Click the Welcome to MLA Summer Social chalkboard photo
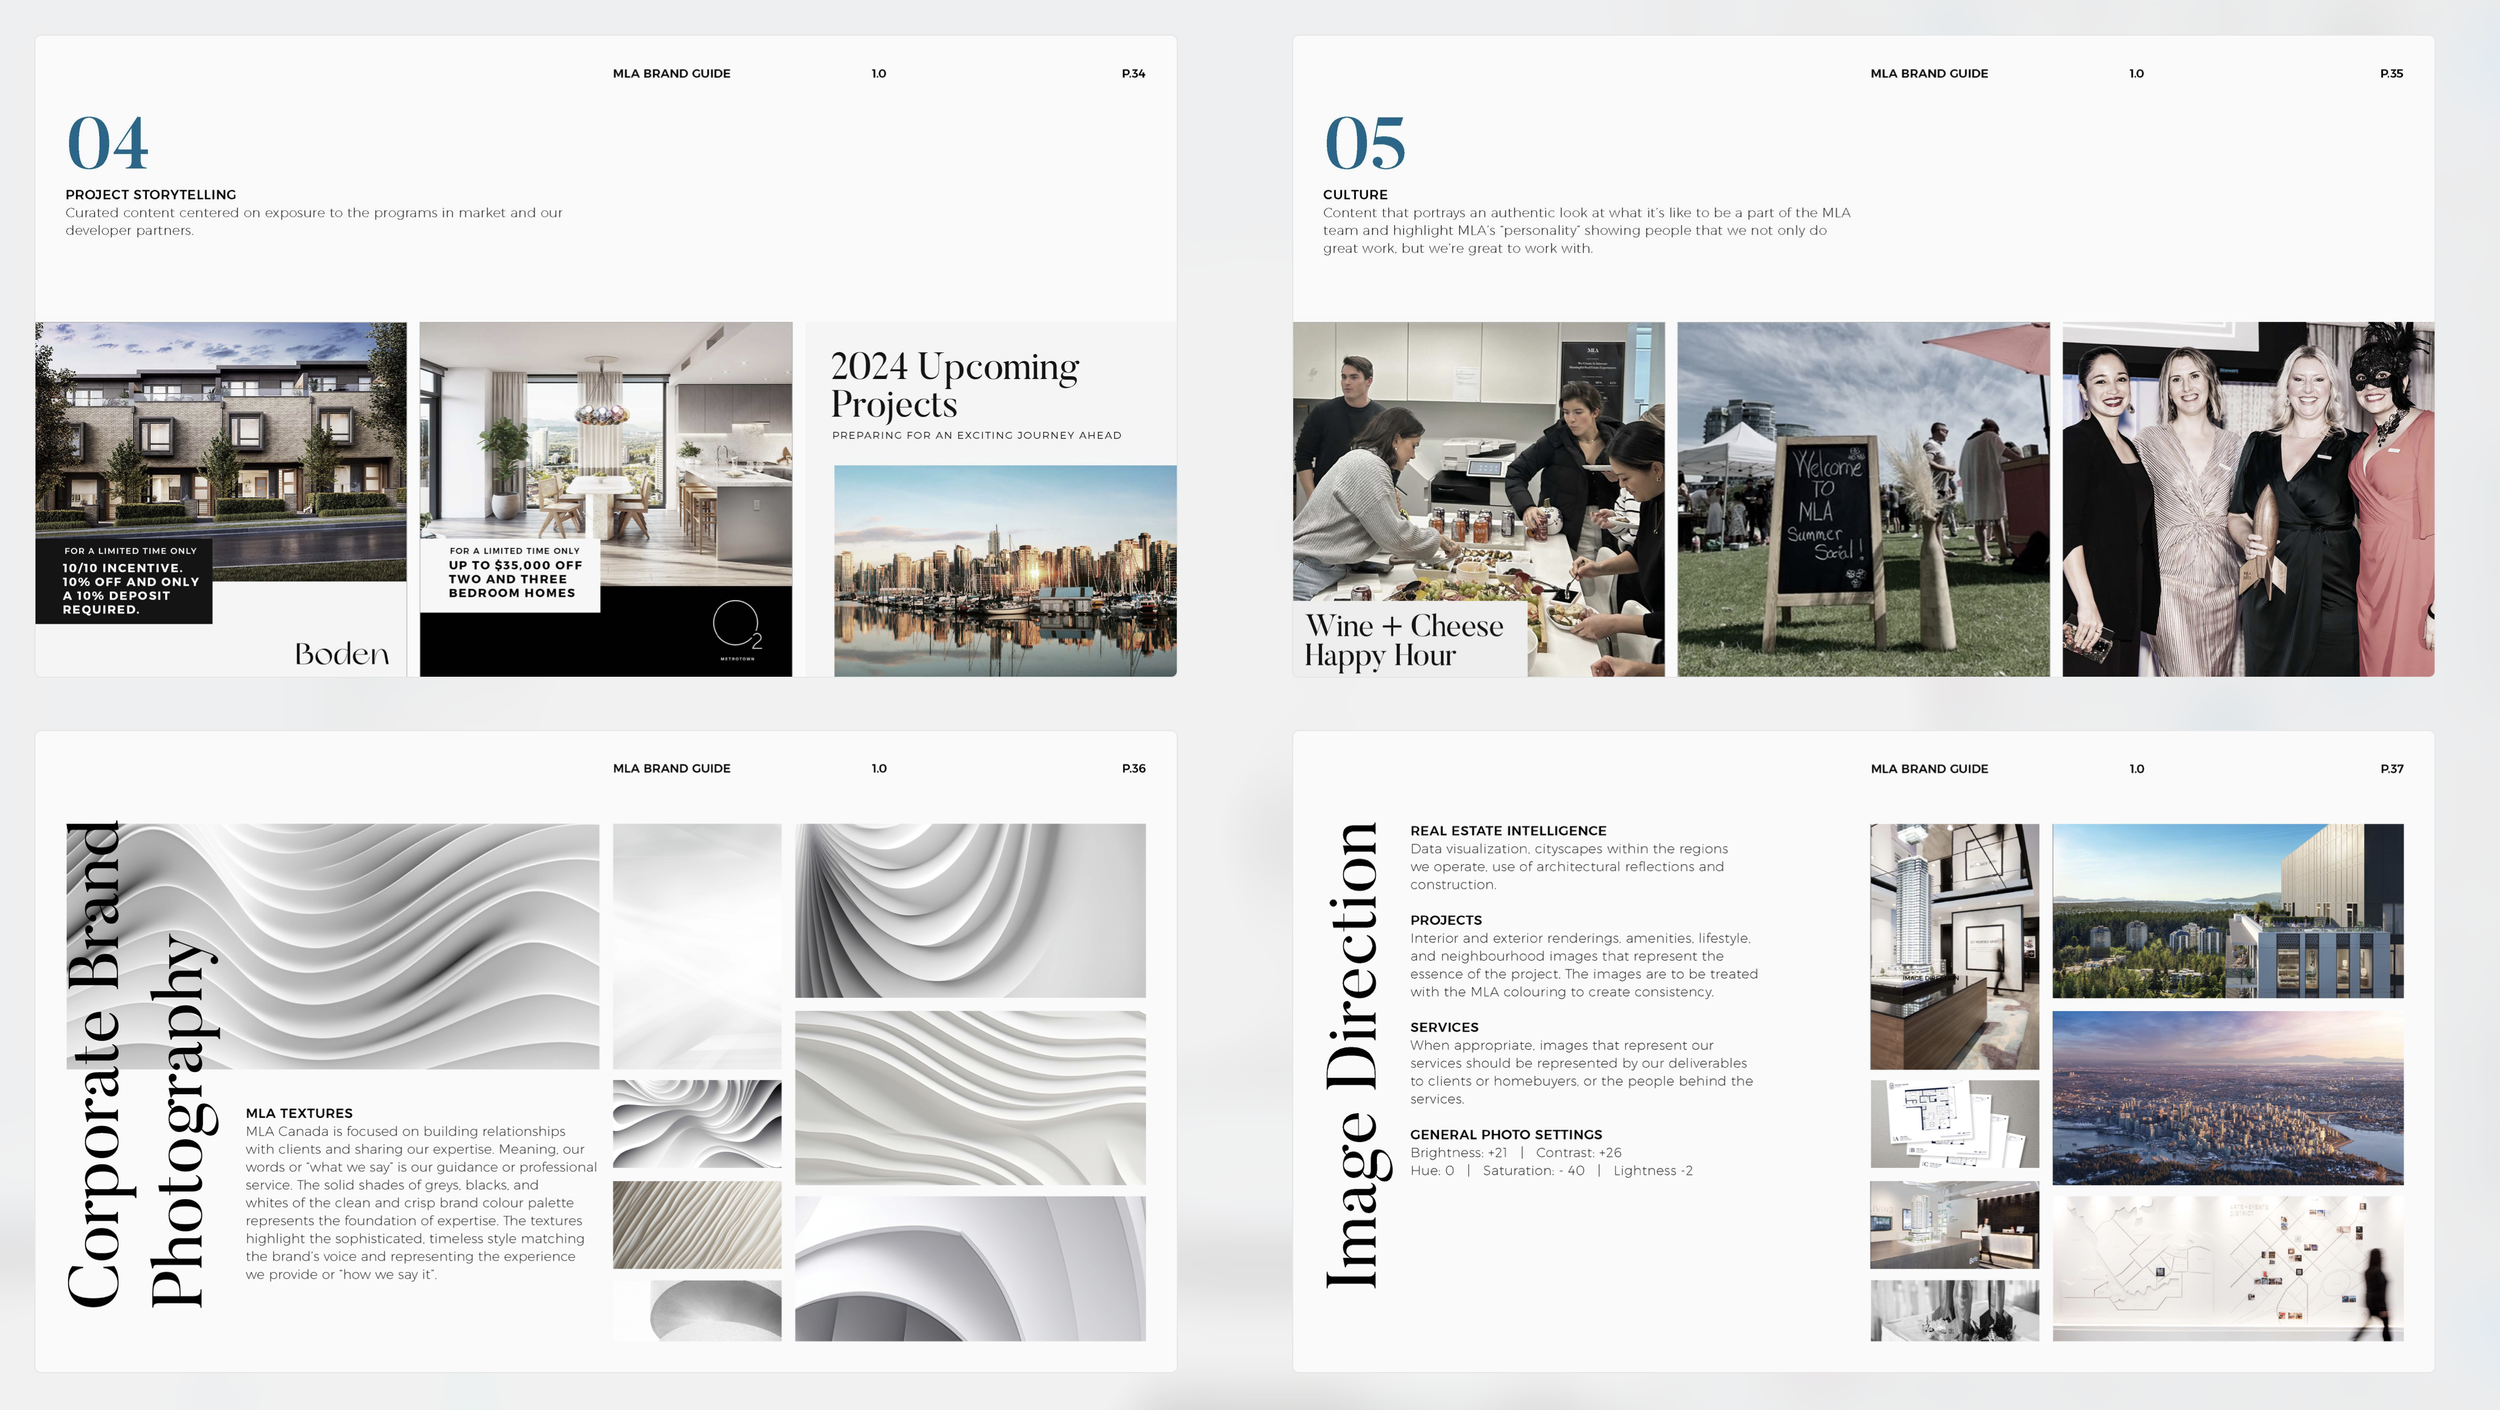 click(1863, 499)
